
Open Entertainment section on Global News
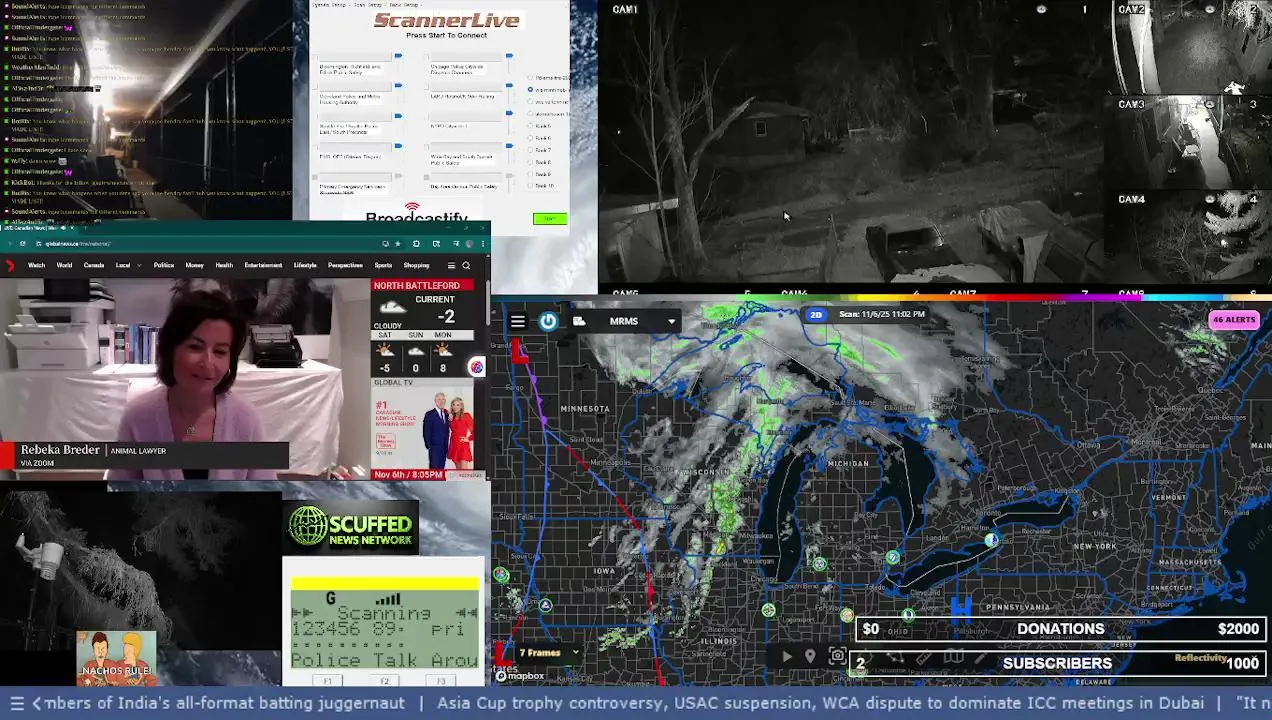tap(263, 265)
